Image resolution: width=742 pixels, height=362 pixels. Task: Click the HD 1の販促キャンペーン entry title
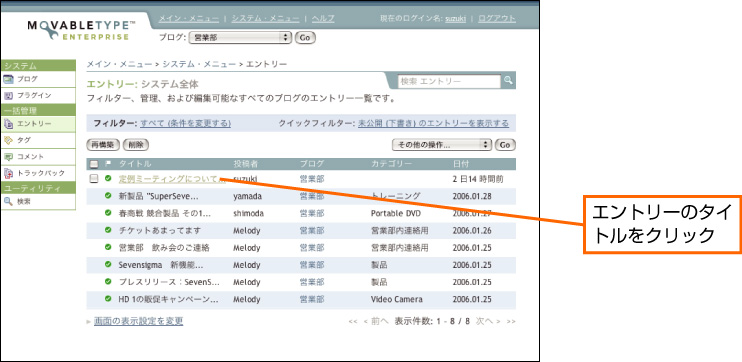tap(168, 300)
